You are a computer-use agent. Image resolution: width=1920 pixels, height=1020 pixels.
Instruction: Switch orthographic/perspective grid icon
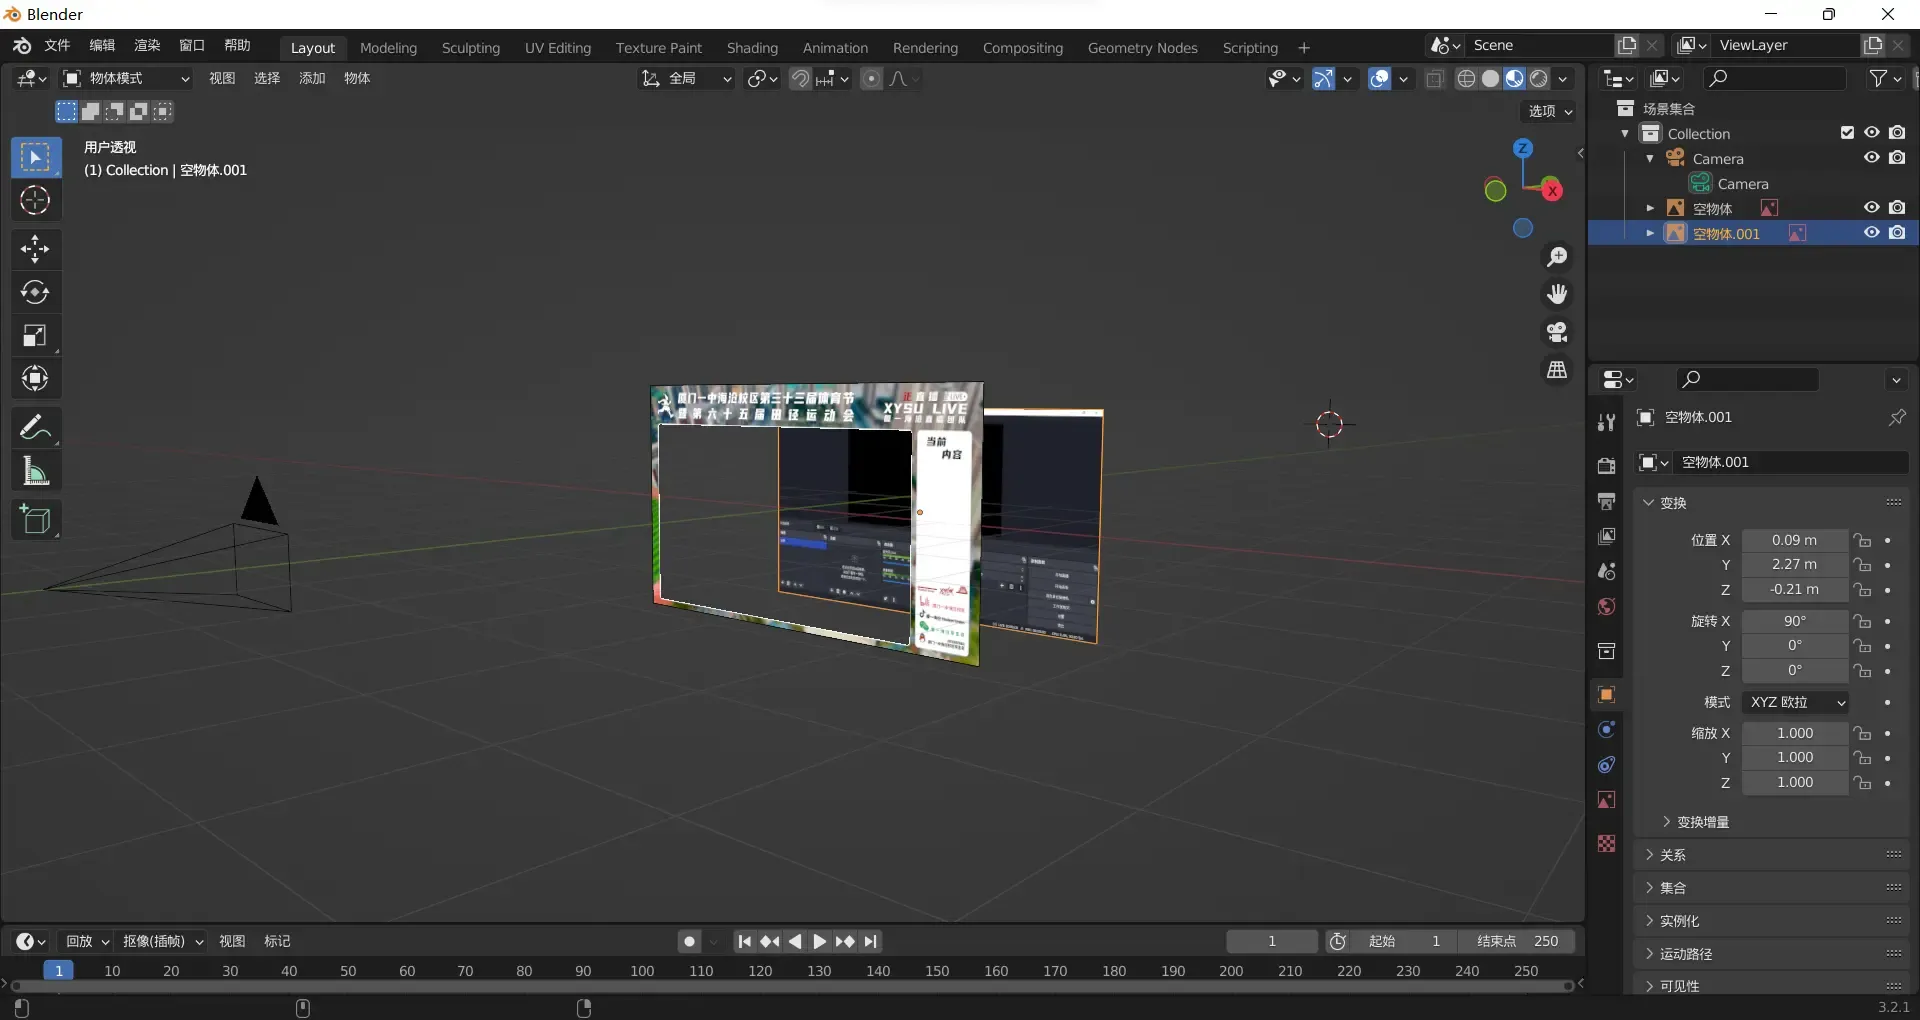pos(1557,370)
